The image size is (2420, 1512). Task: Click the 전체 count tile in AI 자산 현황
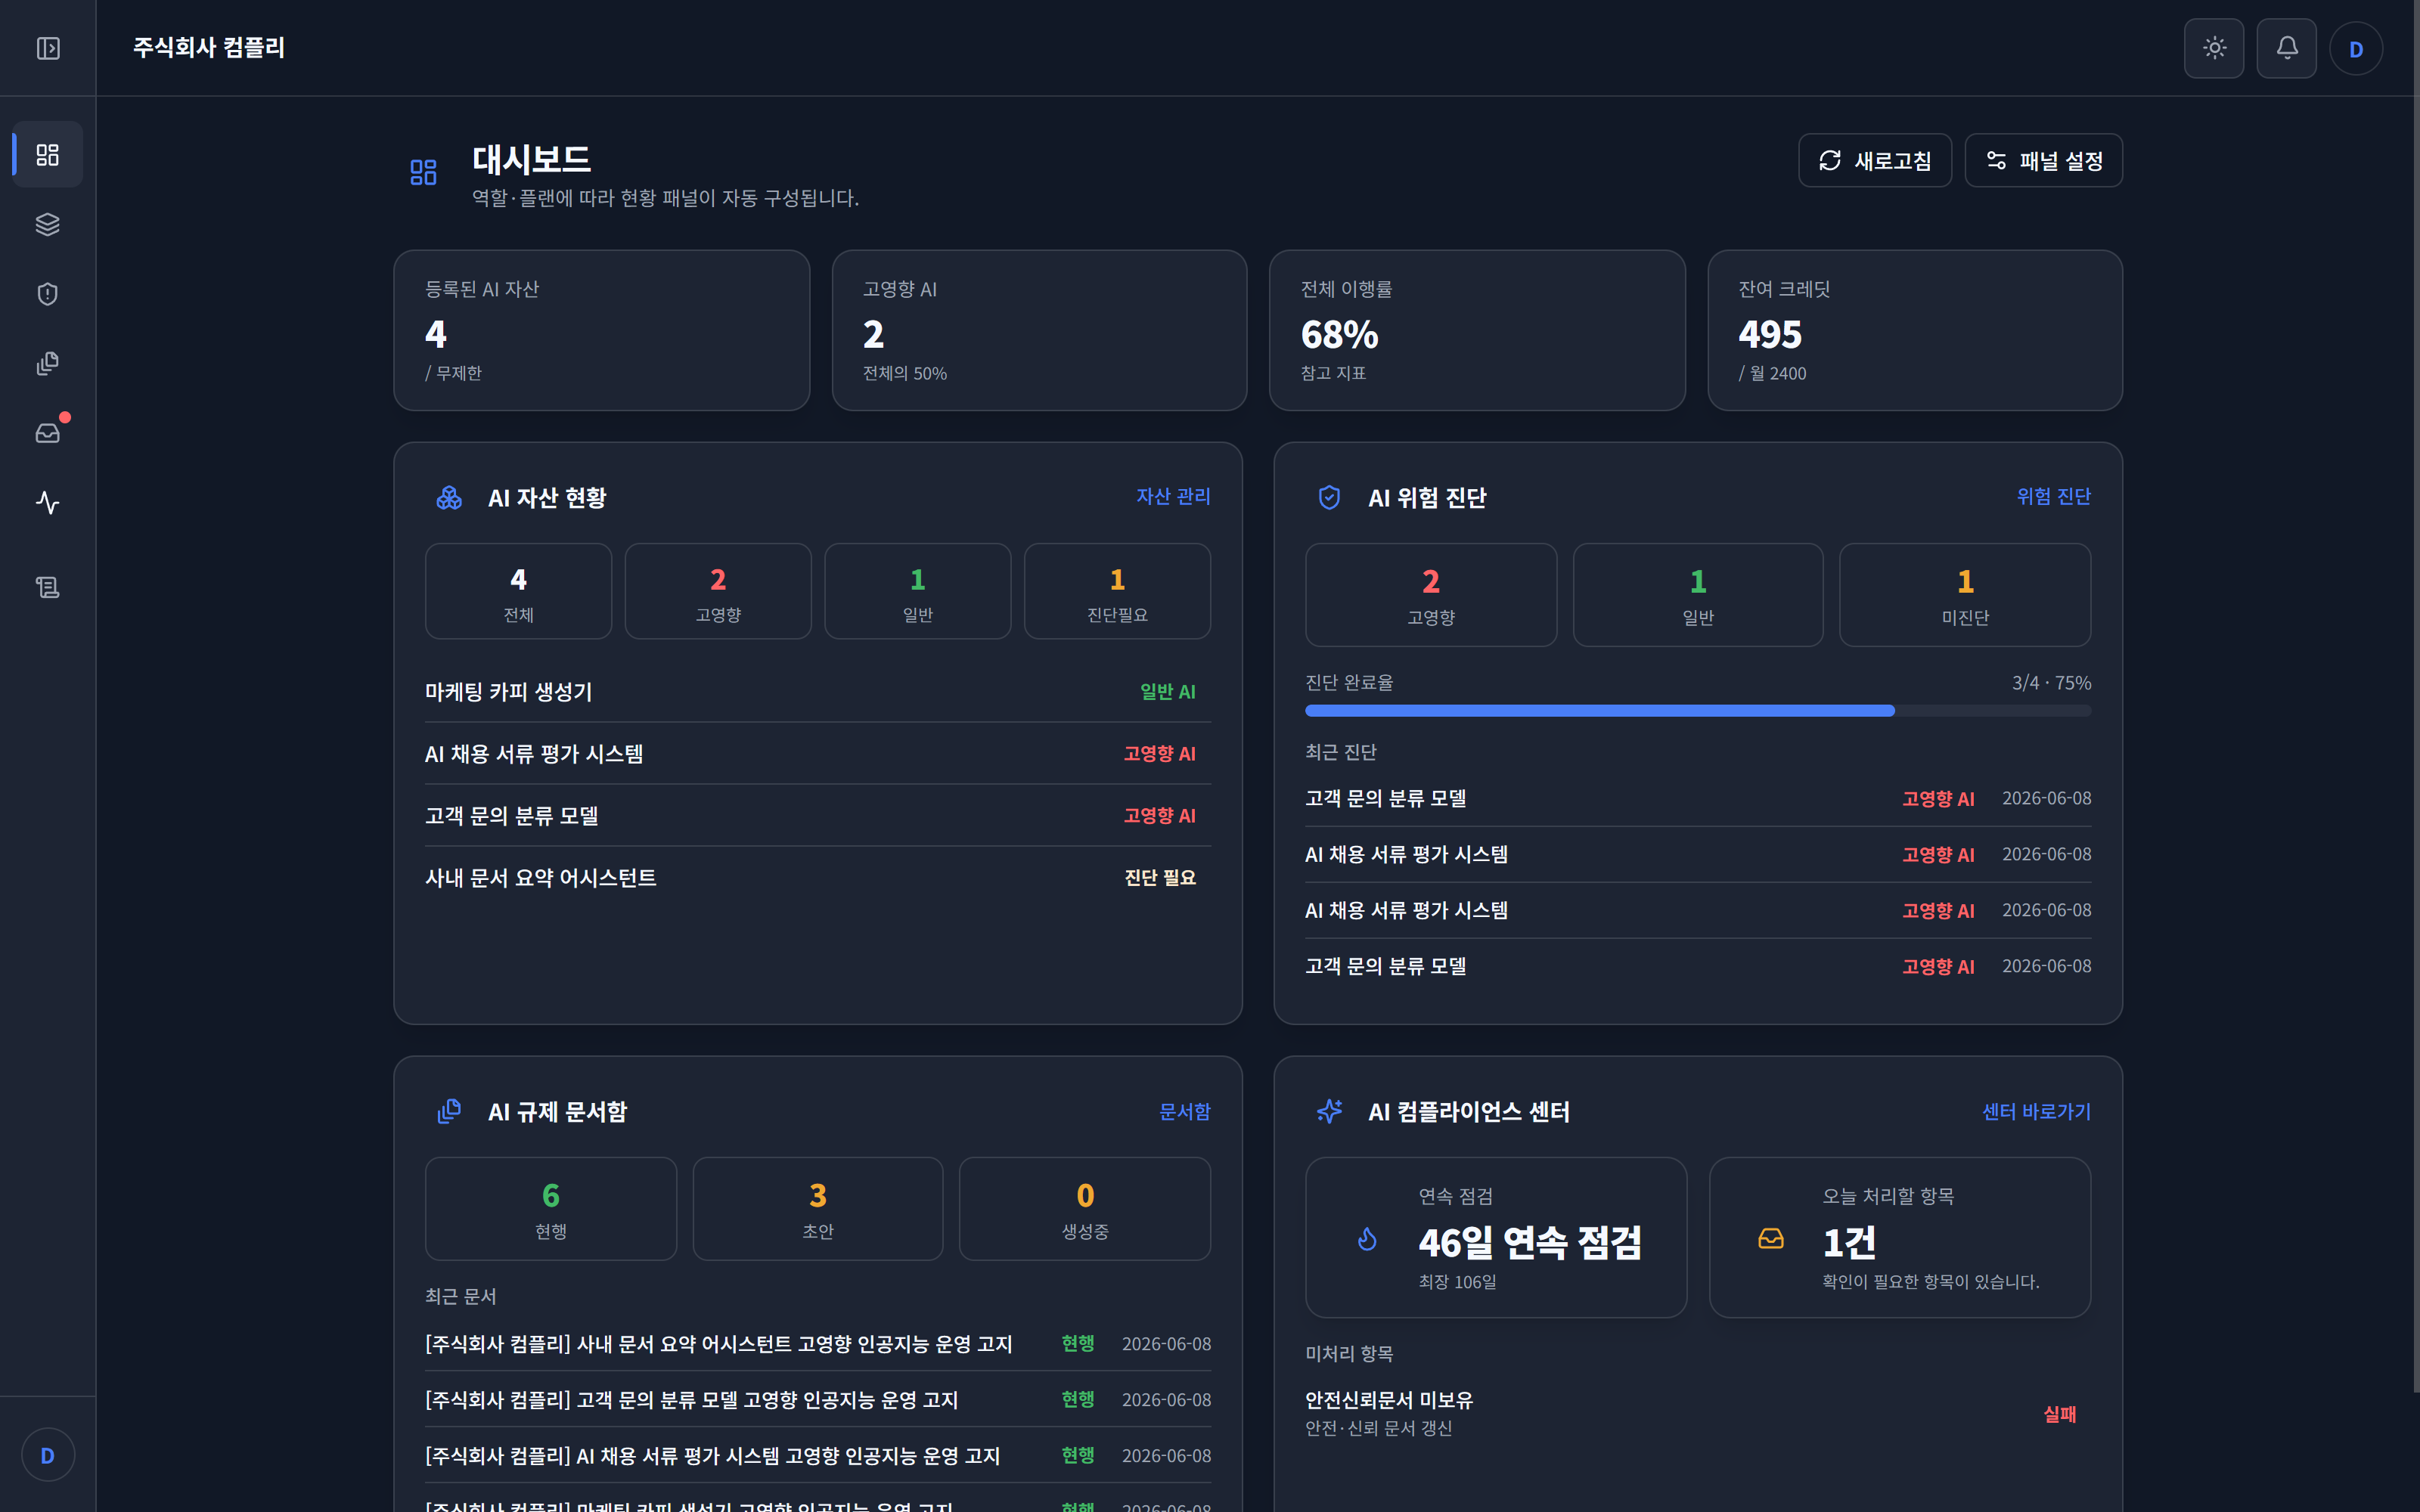click(x=518, y=591)
